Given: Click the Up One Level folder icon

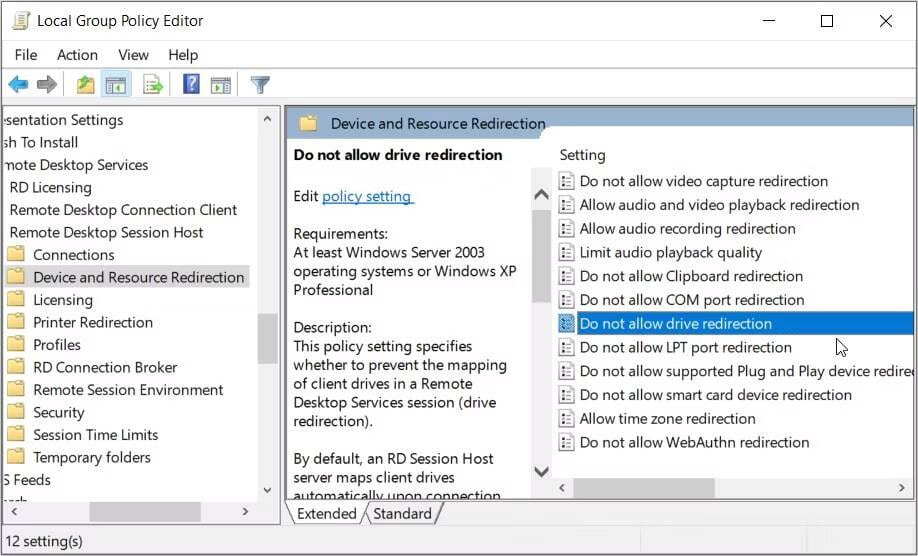Looking at the screenshot, I should [x=86, y=85].
